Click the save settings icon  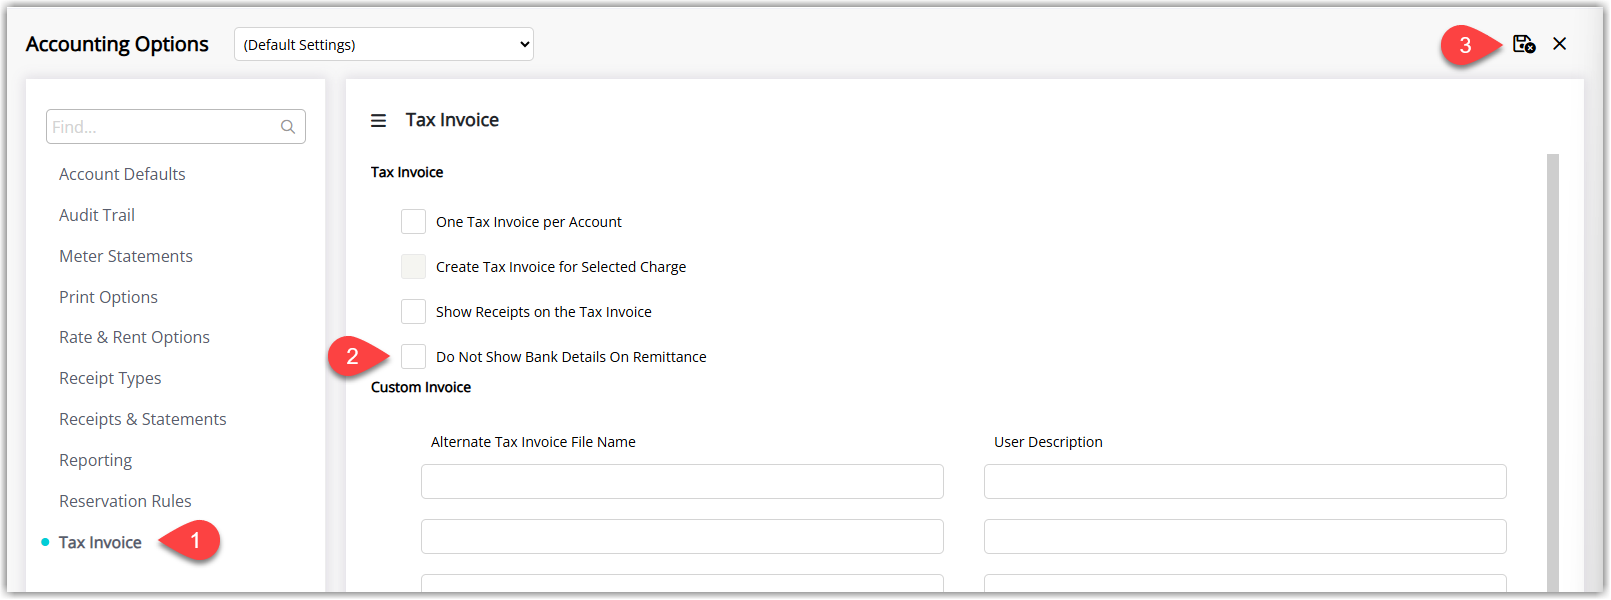click(1524, 44)
